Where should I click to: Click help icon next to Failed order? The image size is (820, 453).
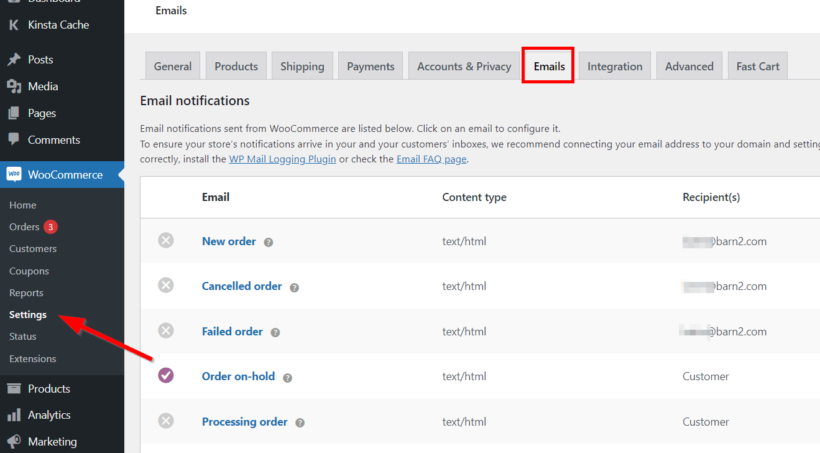tap(275, 333)
